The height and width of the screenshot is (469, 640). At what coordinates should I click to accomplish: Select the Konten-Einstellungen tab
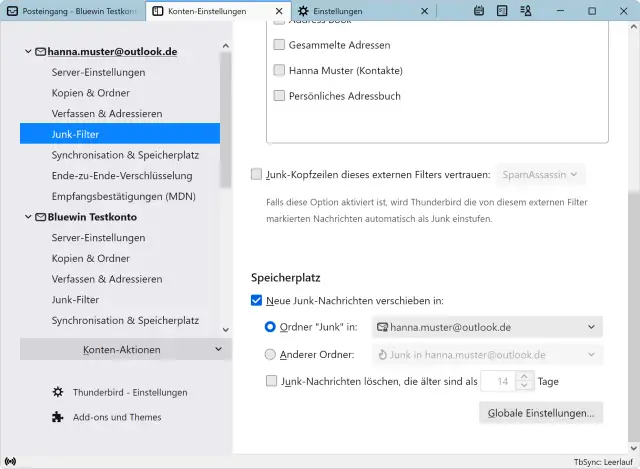tap(218, 11)
